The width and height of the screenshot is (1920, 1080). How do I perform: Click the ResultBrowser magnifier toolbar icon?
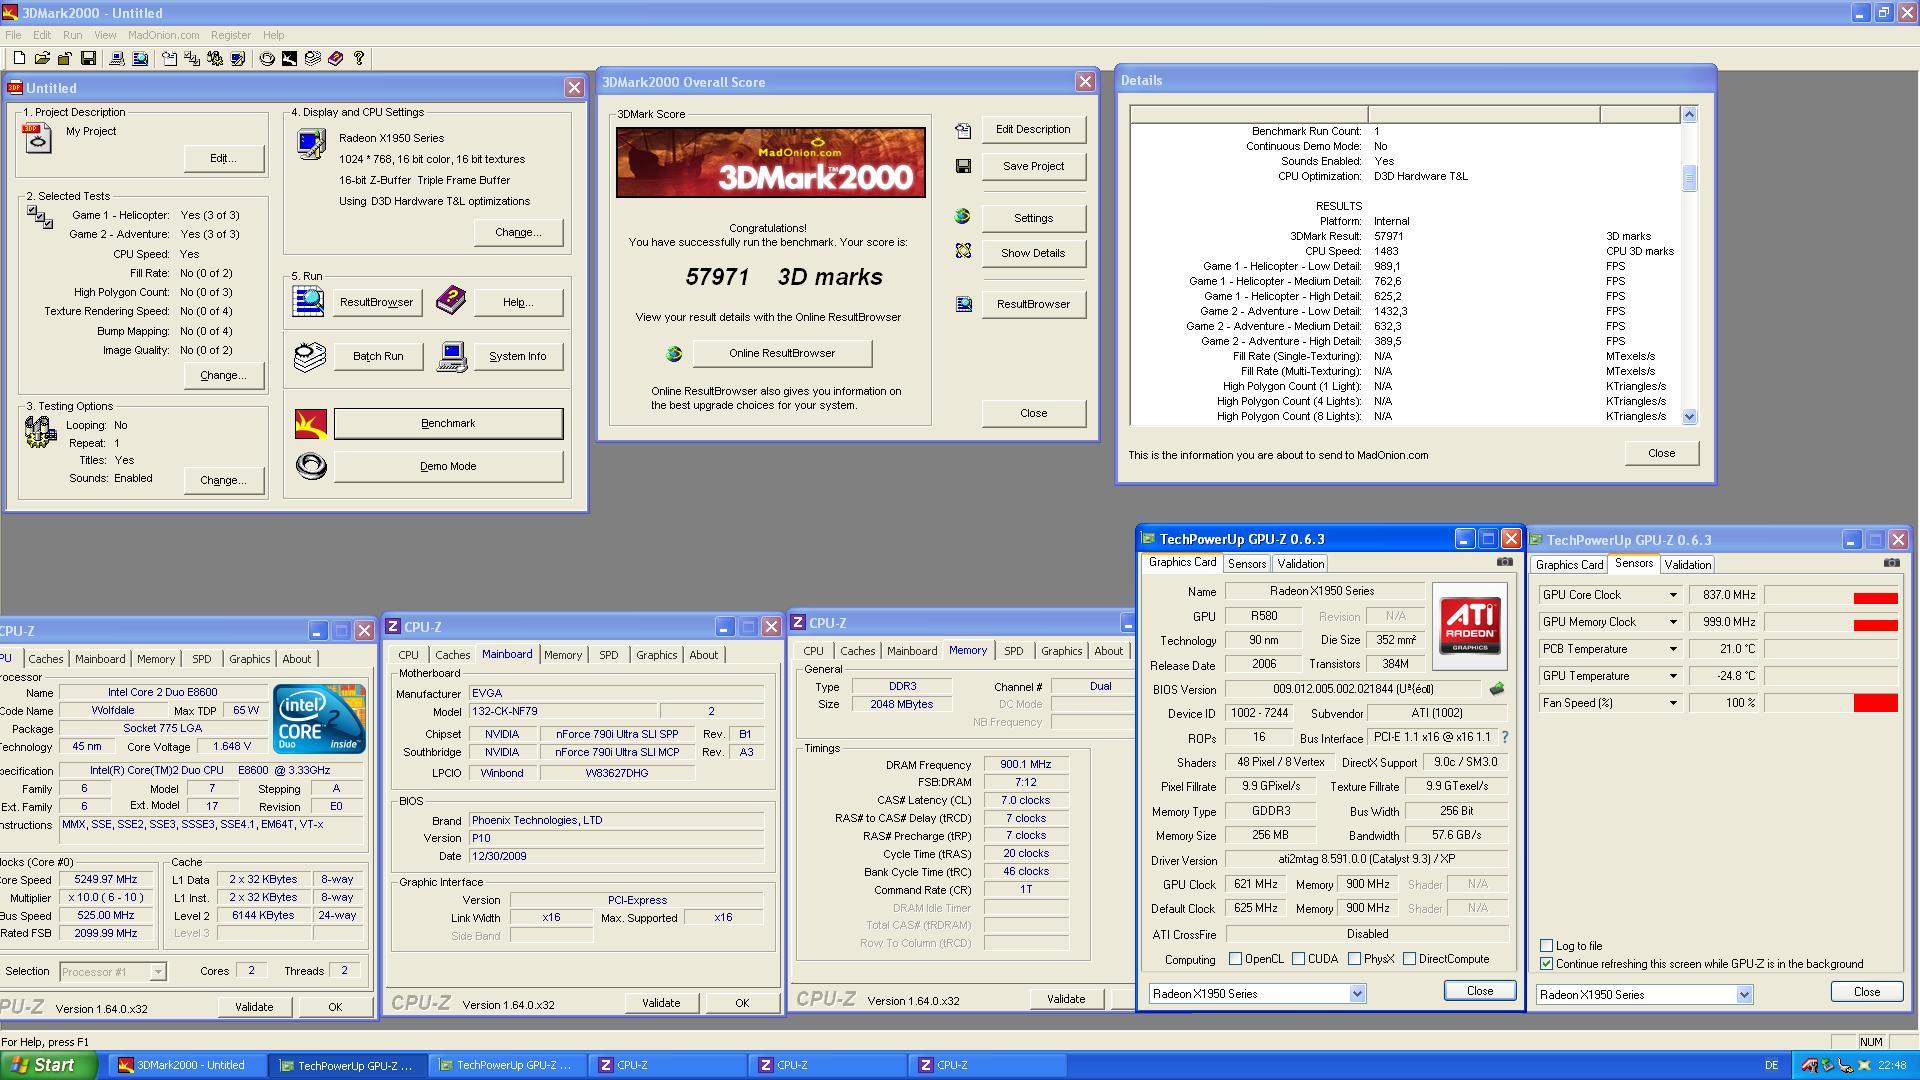tap(140, 59)
